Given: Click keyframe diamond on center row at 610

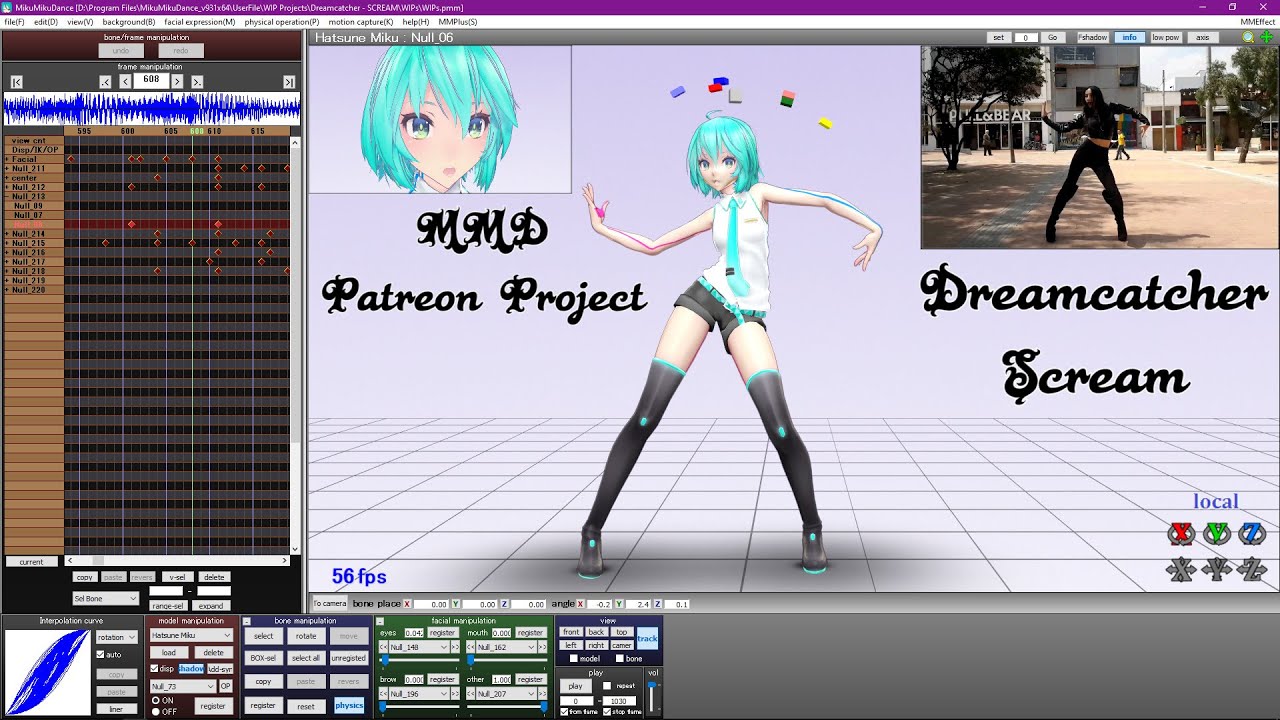Looking at the screenshot, I should [218, 178].
